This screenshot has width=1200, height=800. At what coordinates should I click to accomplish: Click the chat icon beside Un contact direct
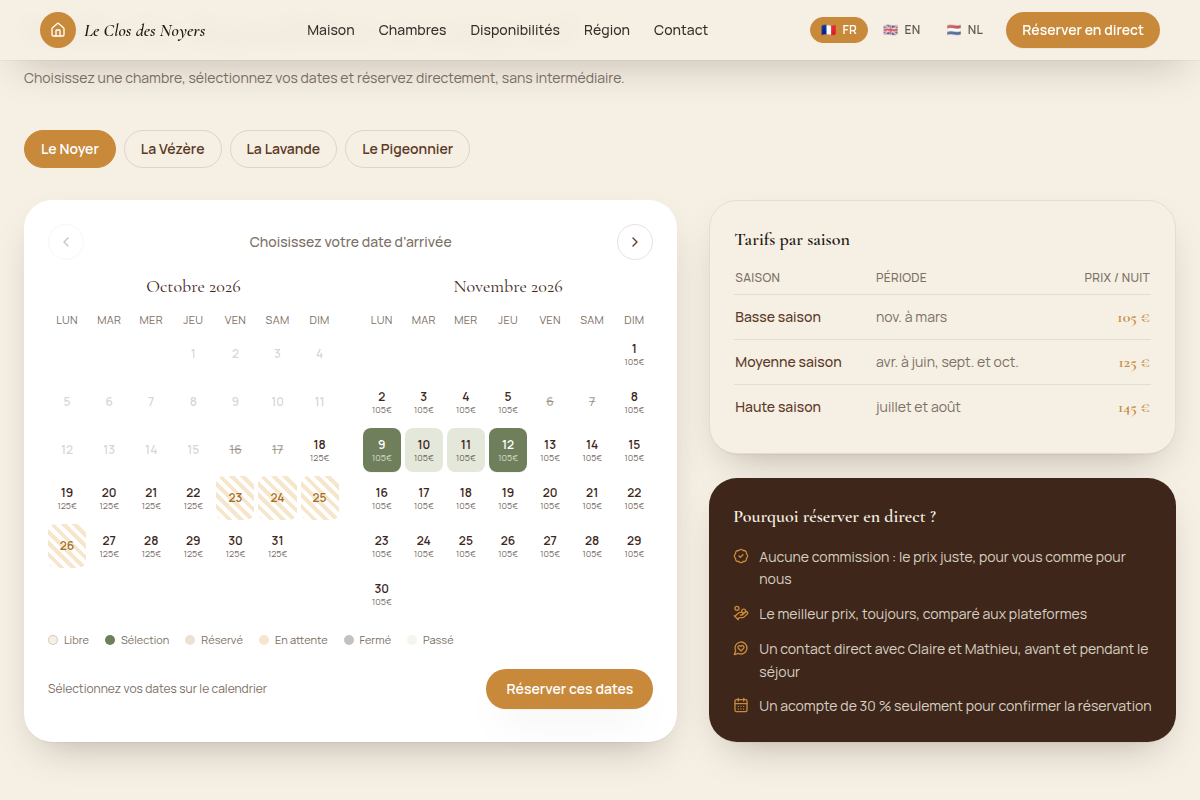741,649
